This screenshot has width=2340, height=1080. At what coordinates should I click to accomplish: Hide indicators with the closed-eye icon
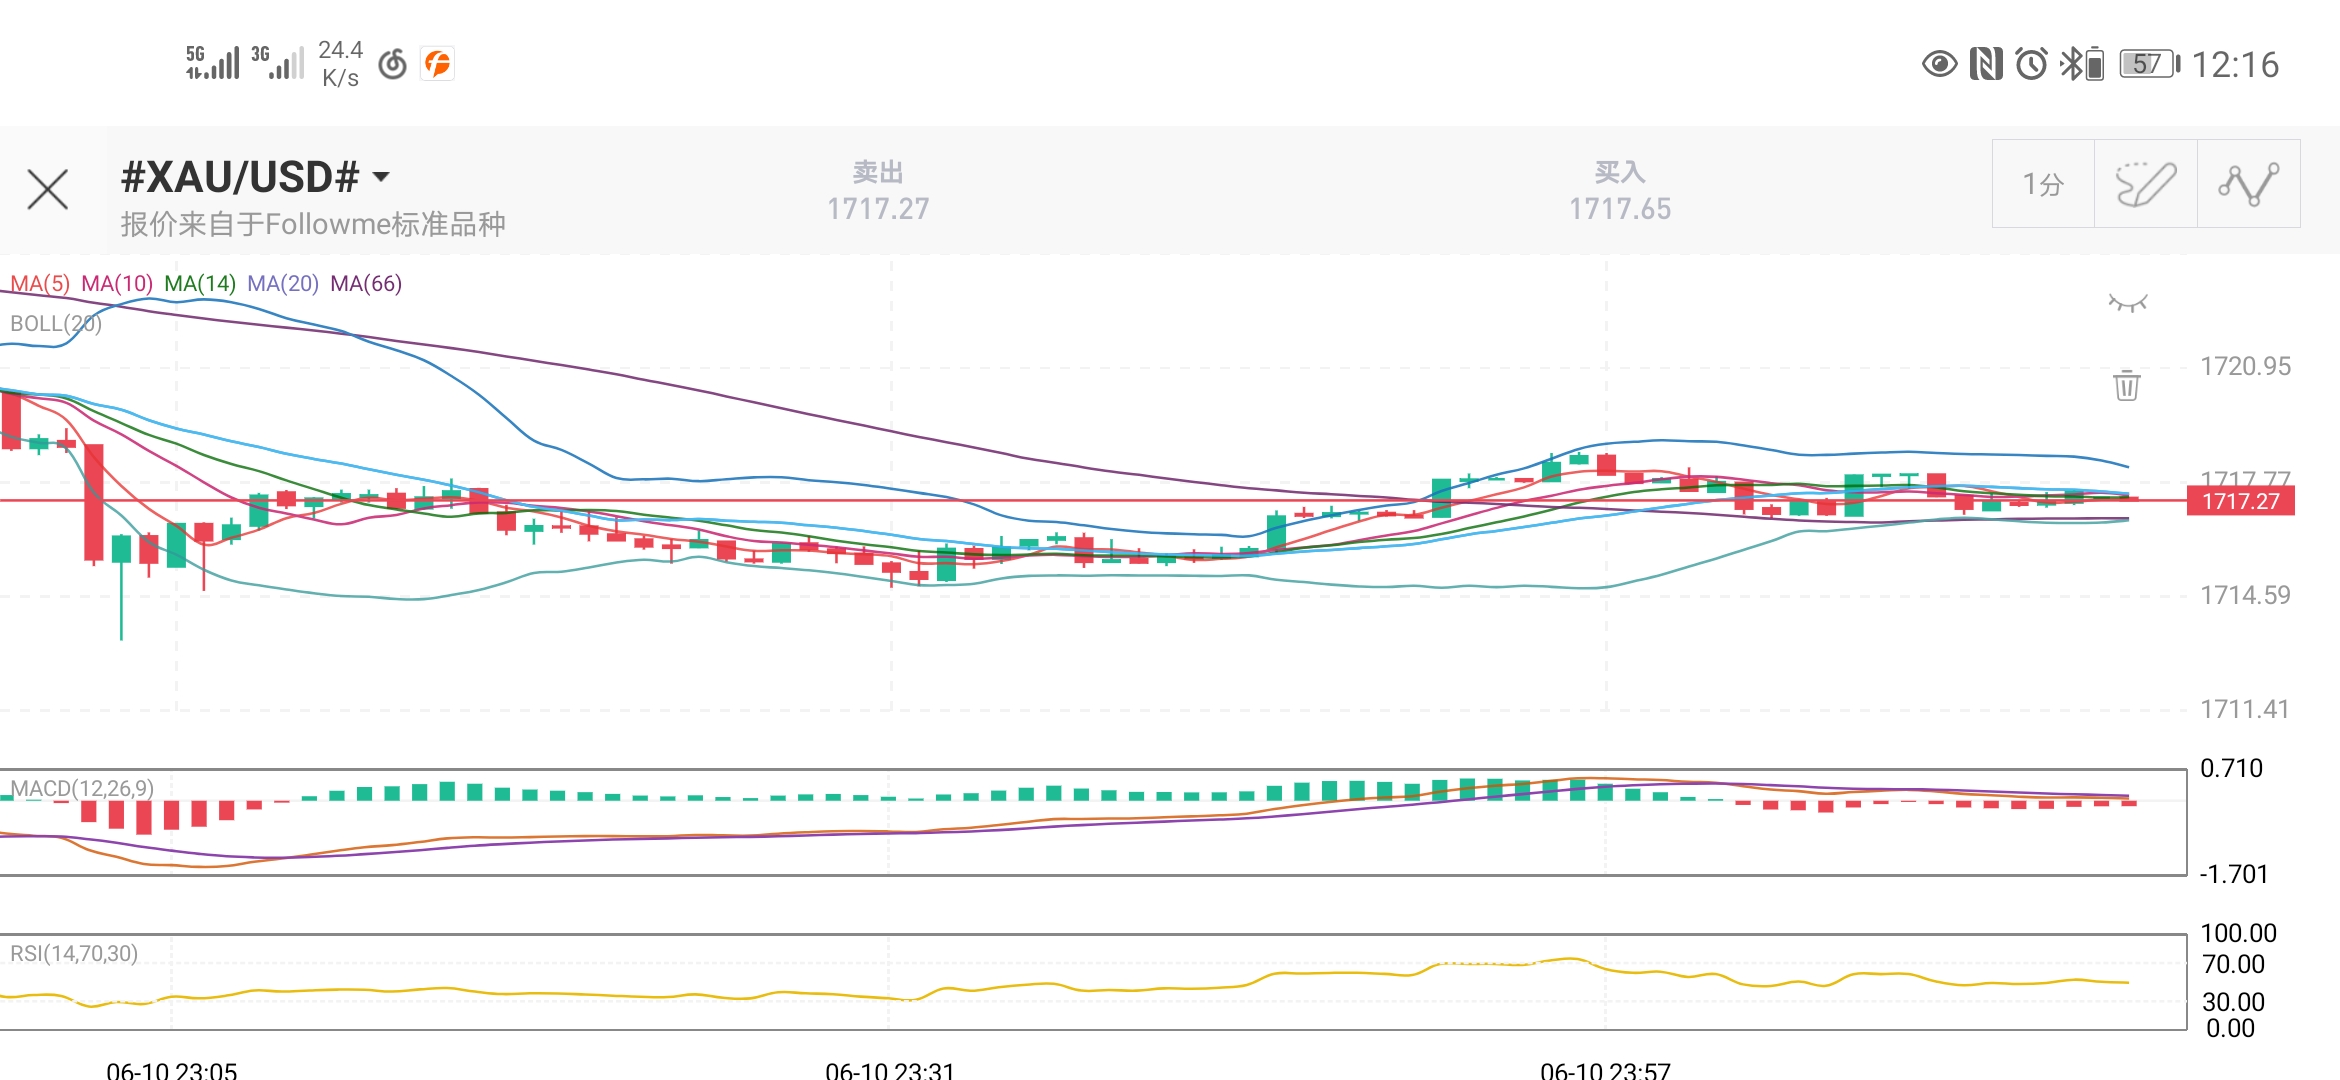coord(2128,303)
